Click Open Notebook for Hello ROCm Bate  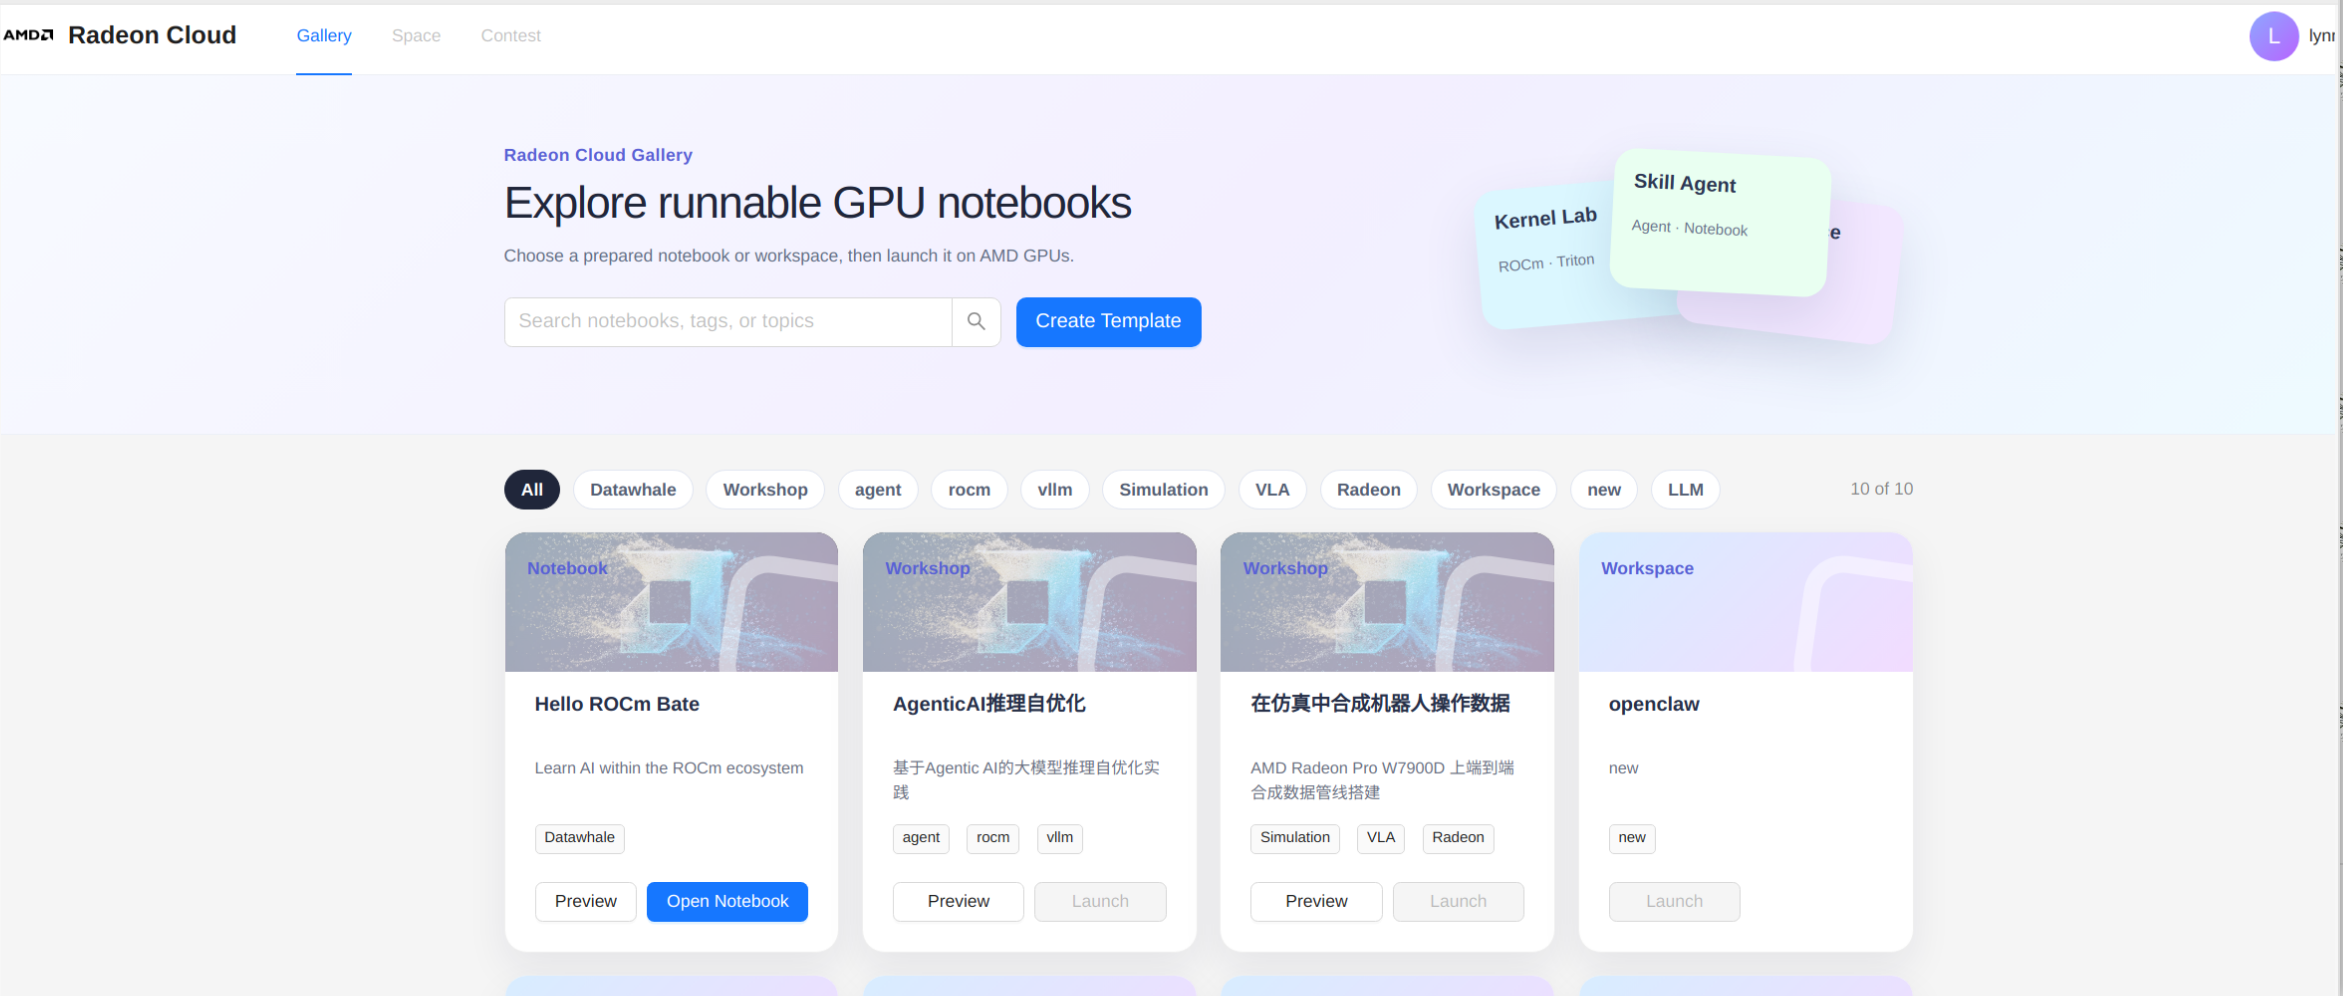point(727,901)
